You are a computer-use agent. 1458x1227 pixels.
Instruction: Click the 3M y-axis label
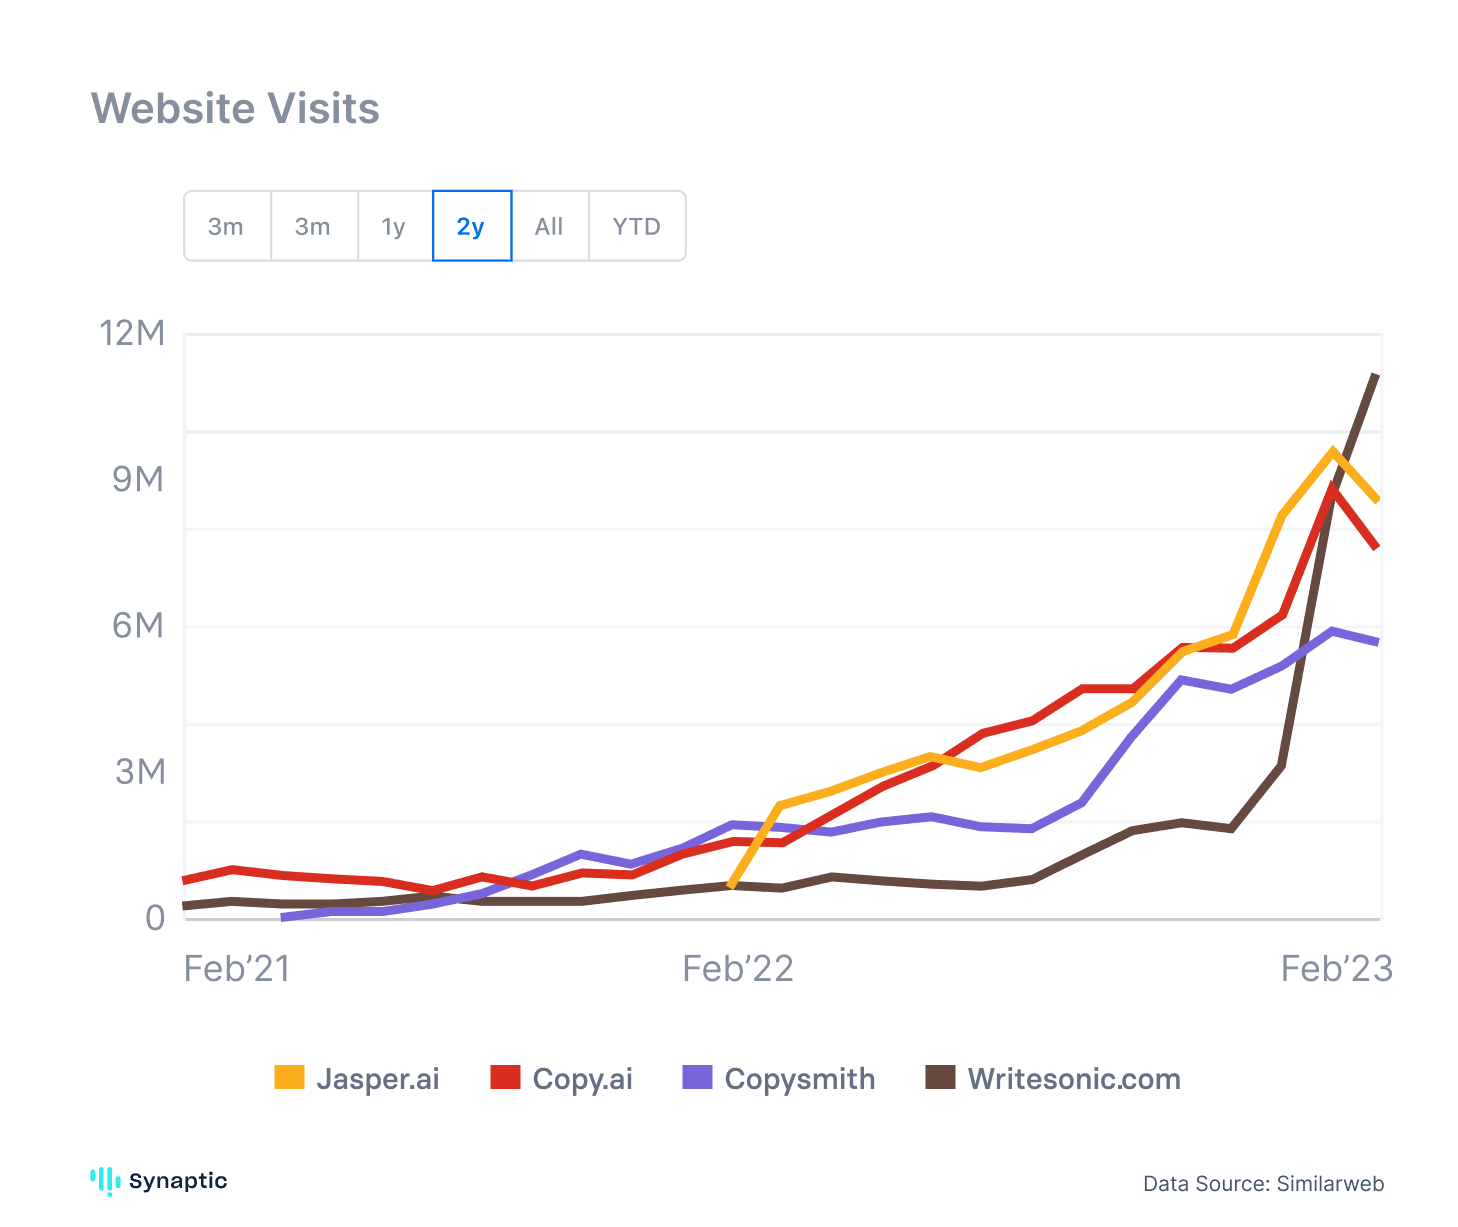[x=139, y=771]
